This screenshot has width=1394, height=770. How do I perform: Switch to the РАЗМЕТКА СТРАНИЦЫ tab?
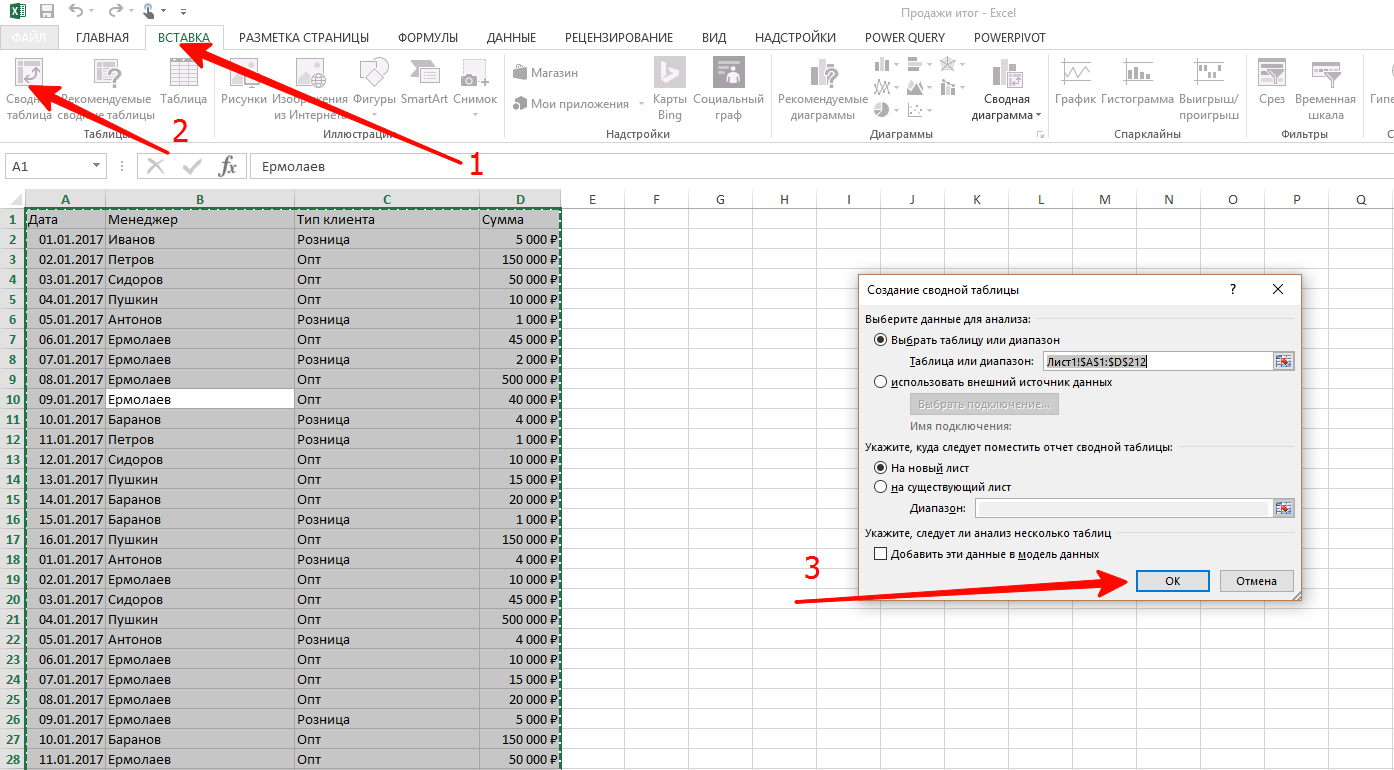click(x=304, y=37)
